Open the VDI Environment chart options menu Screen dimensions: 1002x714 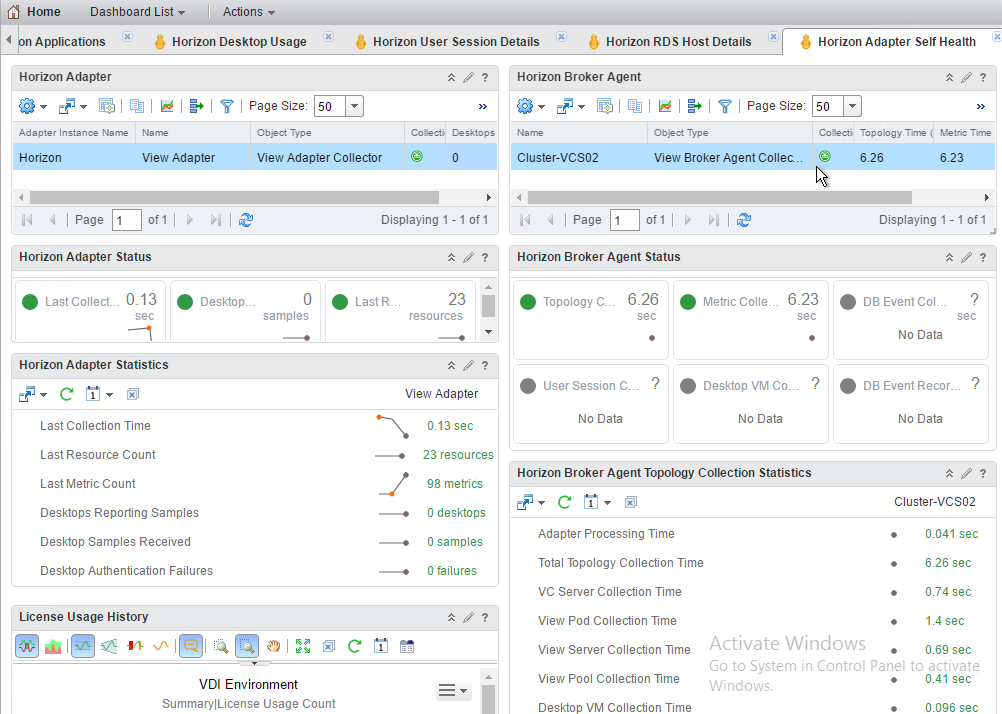[x=453, y=690]
